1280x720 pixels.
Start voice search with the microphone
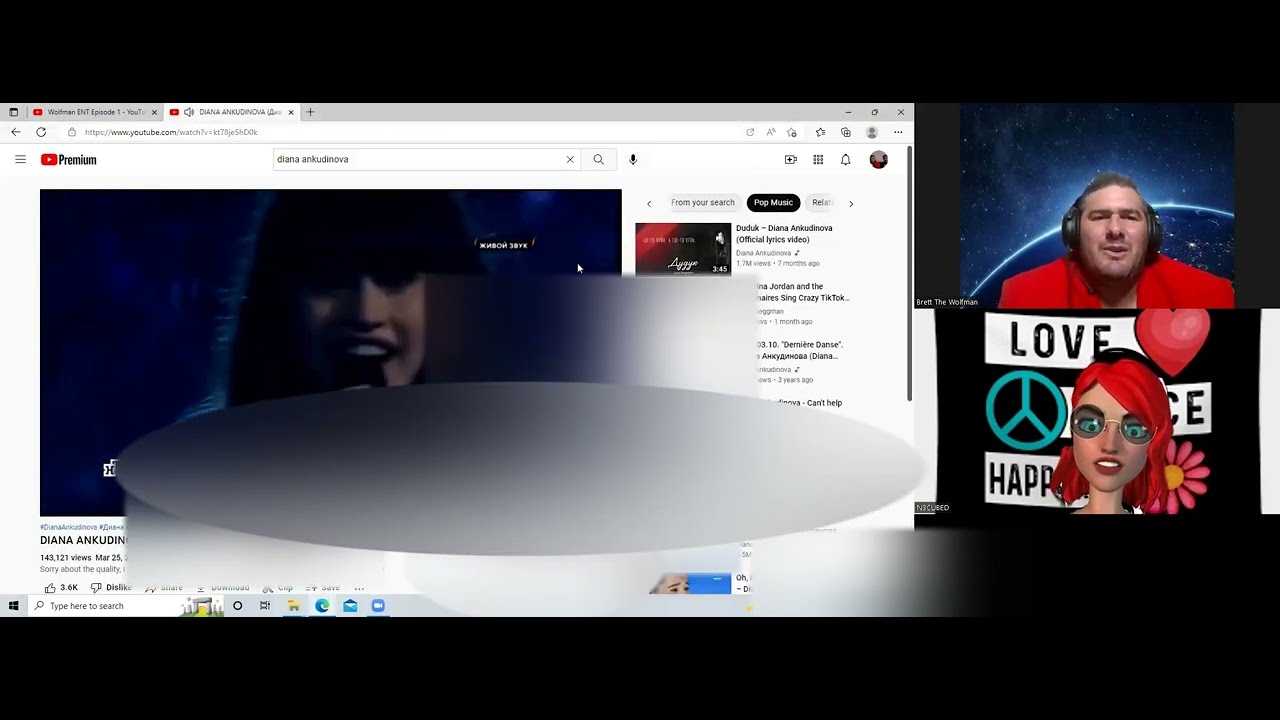(x=632, y=159)
